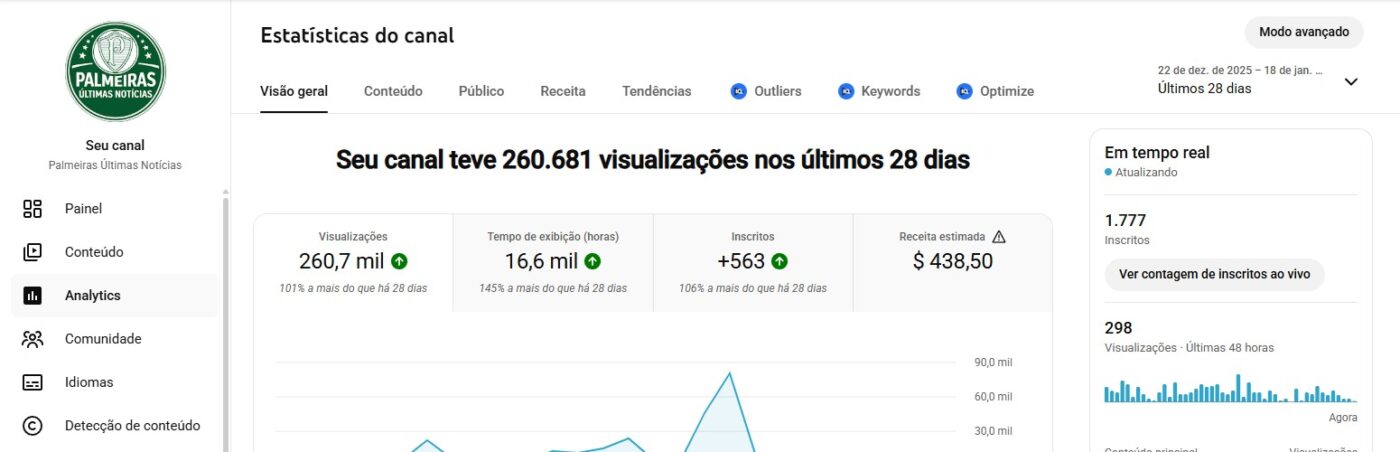Click the 16,6 mil watch hours value

[x=541, y=262]
